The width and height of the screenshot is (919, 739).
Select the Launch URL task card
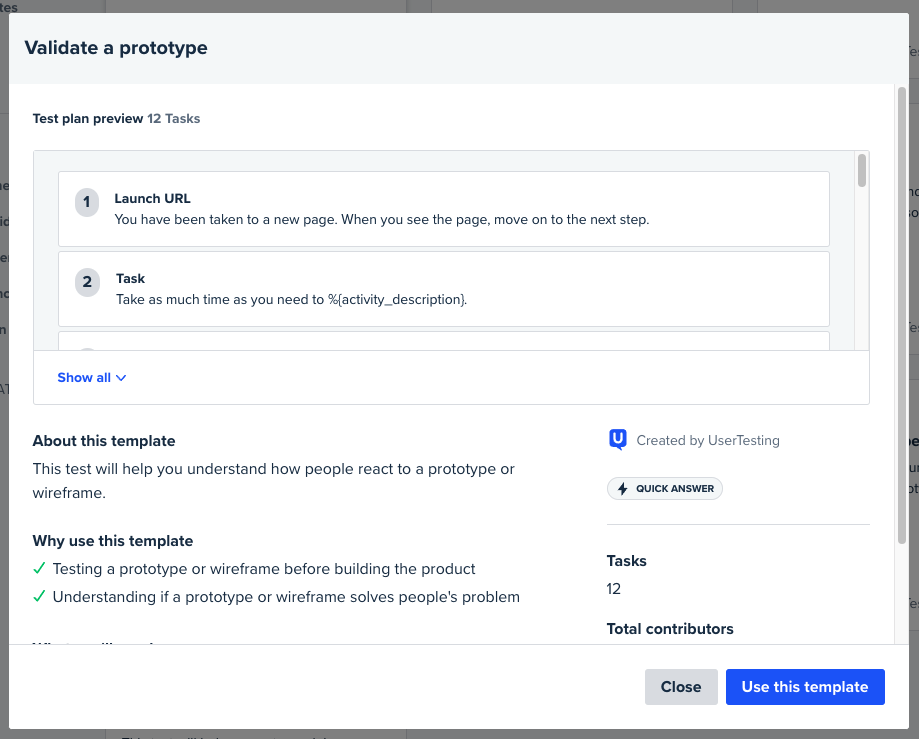[x=443, y=209]
